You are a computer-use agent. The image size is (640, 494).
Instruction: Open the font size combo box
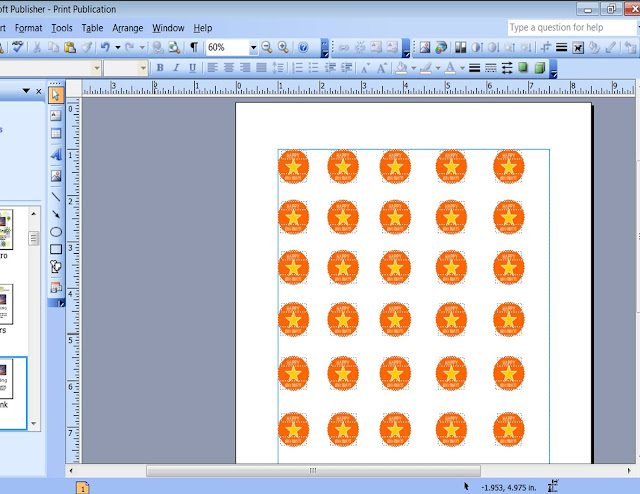[x=125, y=68]
